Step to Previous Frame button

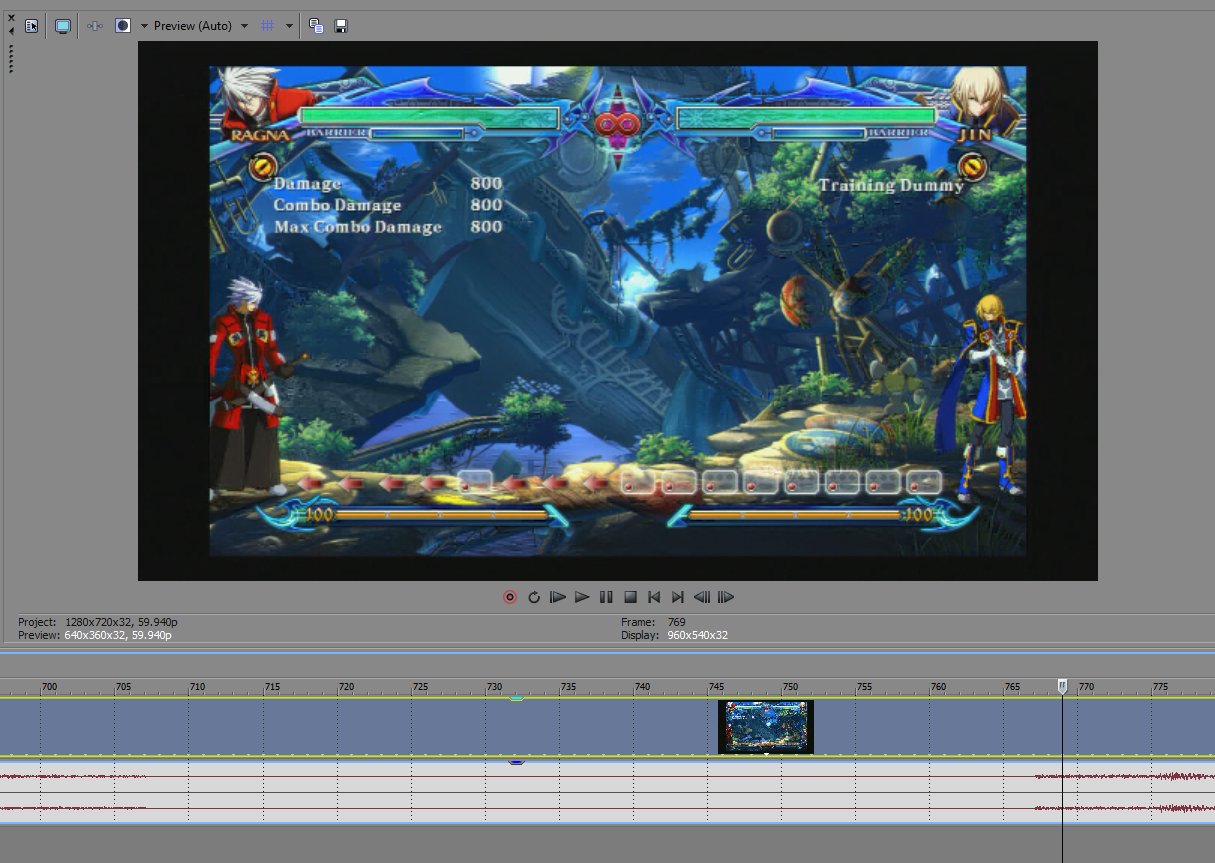(702, 597)
